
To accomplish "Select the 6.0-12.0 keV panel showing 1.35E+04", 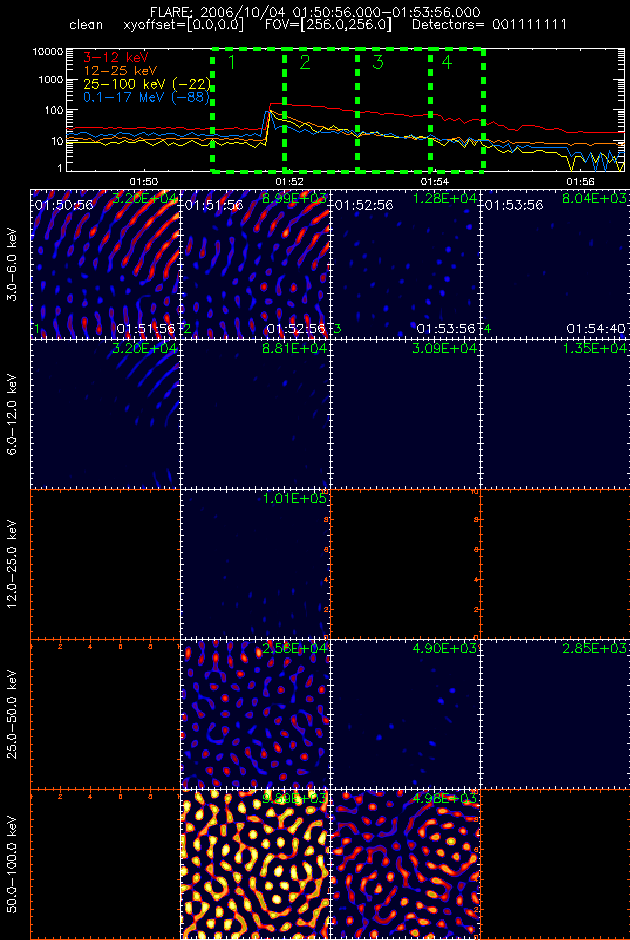I will [554, 414].
